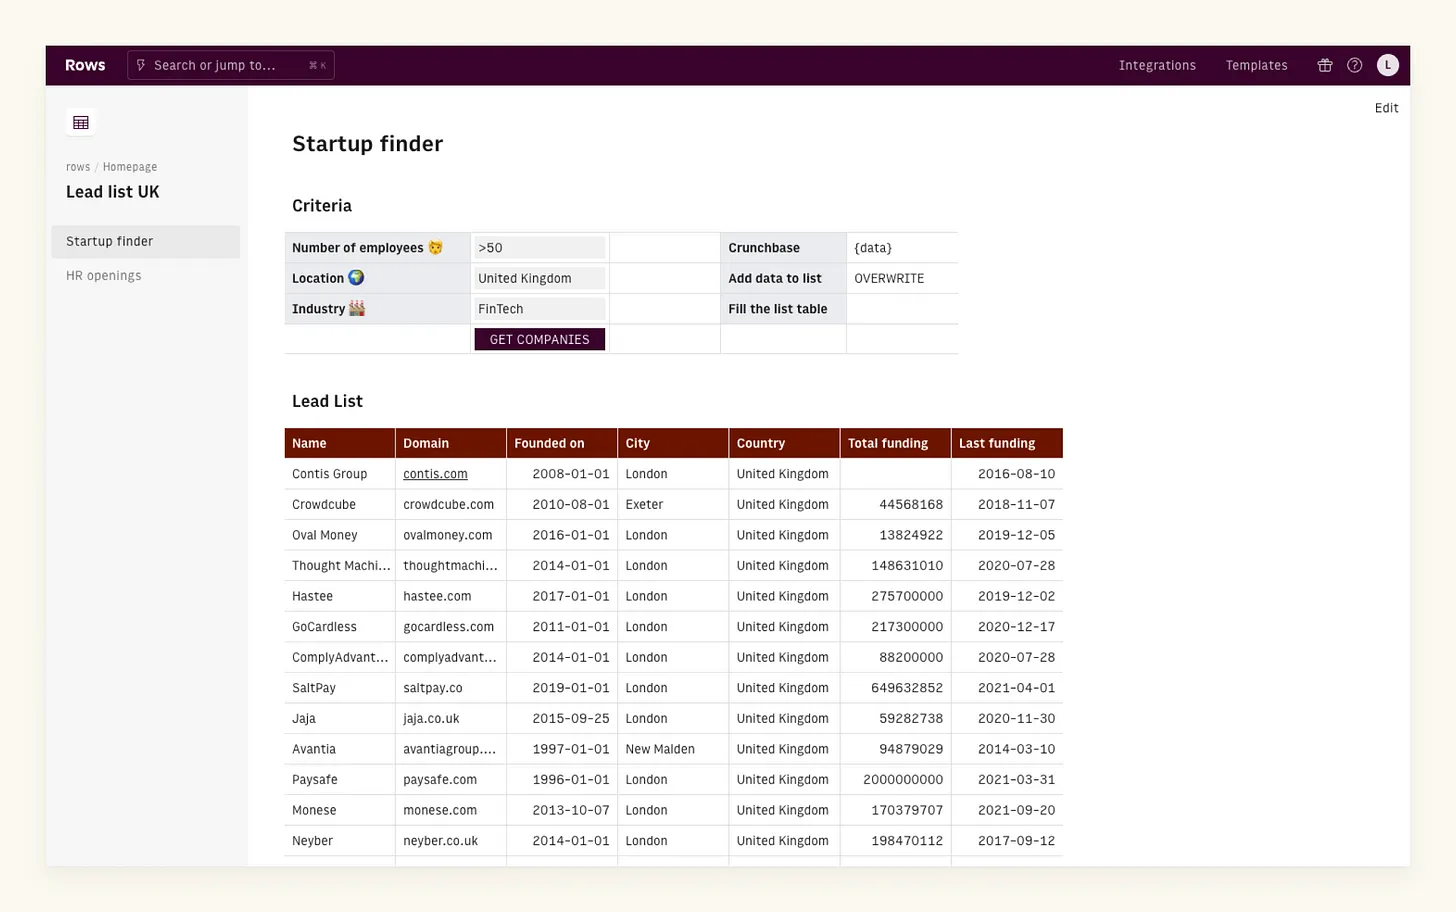Select the Exeter city cell
This screenshot has width=1456, height=912.
click(673, 504)
